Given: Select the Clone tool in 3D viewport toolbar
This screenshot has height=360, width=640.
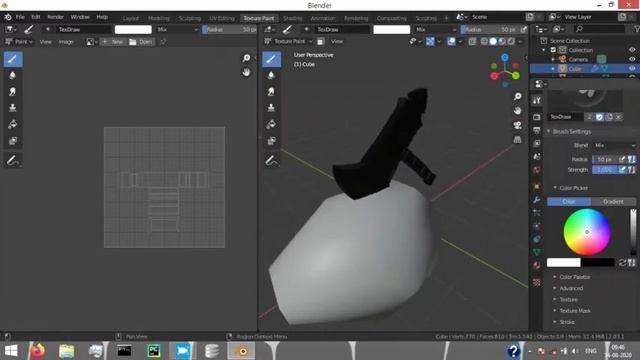Looking at the screenshot, I should tap(271, 108).
